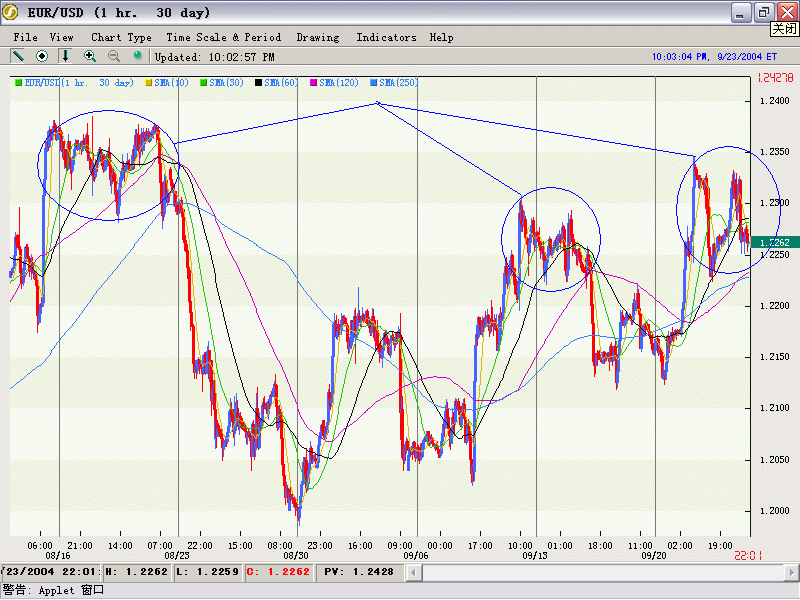
Task: Click the greyed-out zoom out magnifier
Action: (x=114, y=56)
